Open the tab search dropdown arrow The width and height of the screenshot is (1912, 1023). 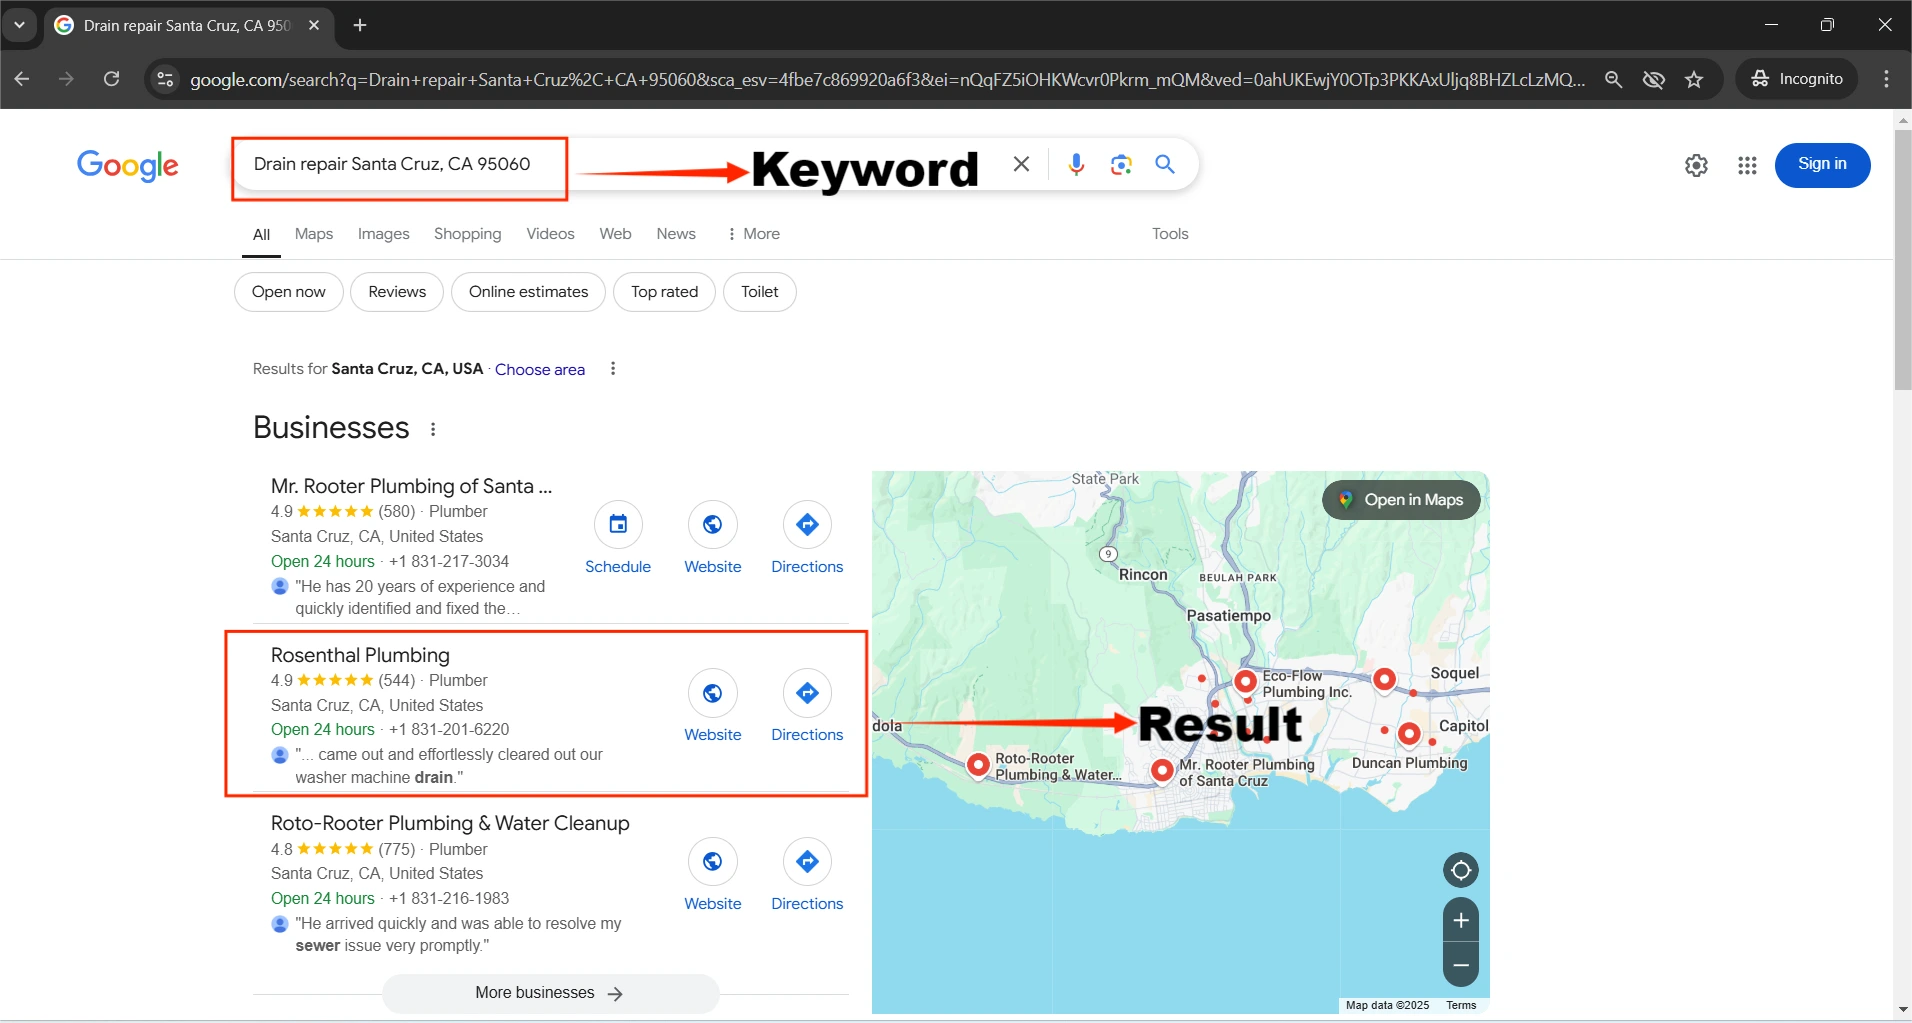click(x=19, y=25)
